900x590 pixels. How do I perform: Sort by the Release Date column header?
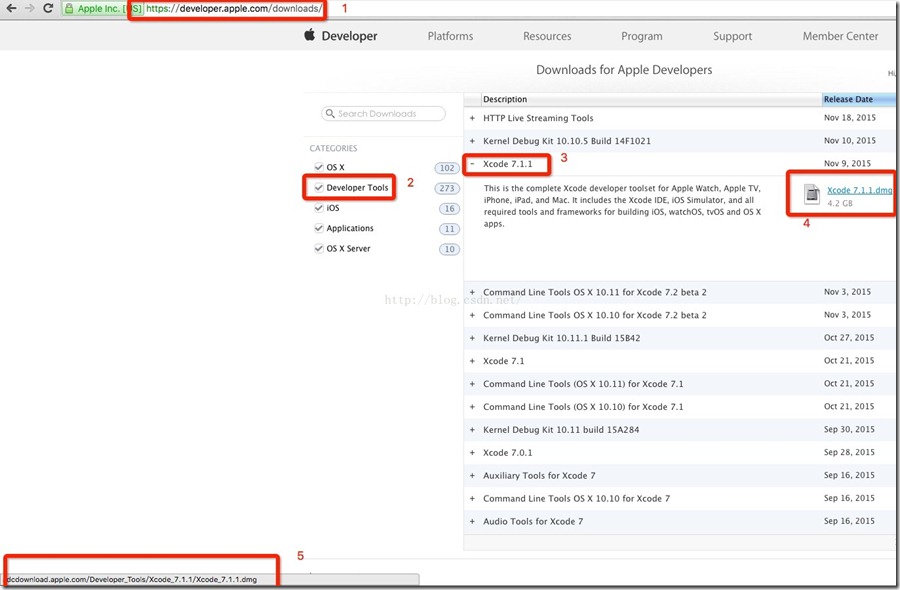[859, 99]
